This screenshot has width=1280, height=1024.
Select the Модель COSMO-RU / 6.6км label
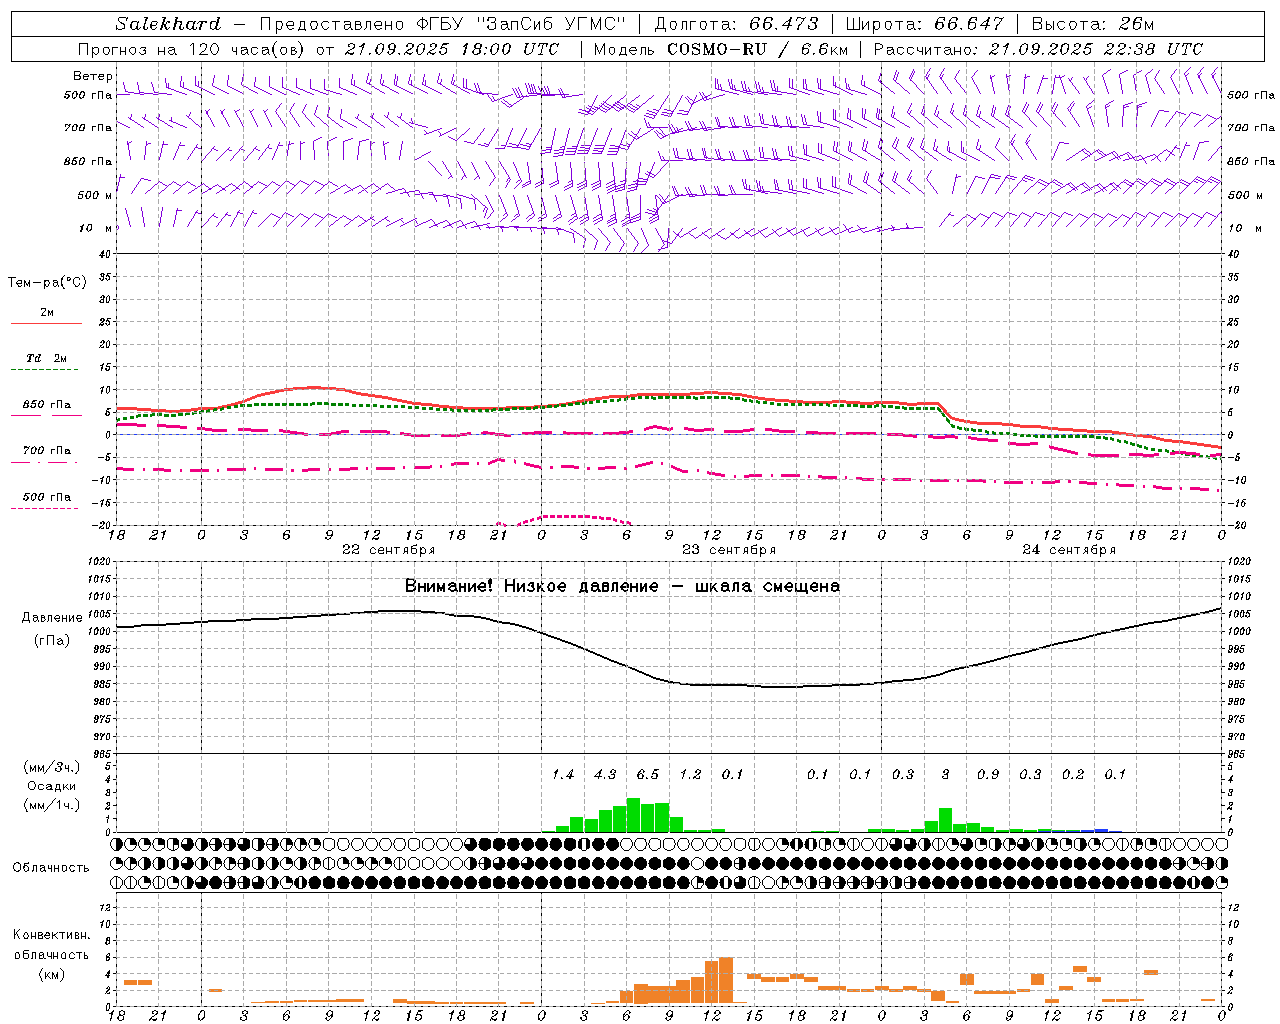(x=721, y=49)
